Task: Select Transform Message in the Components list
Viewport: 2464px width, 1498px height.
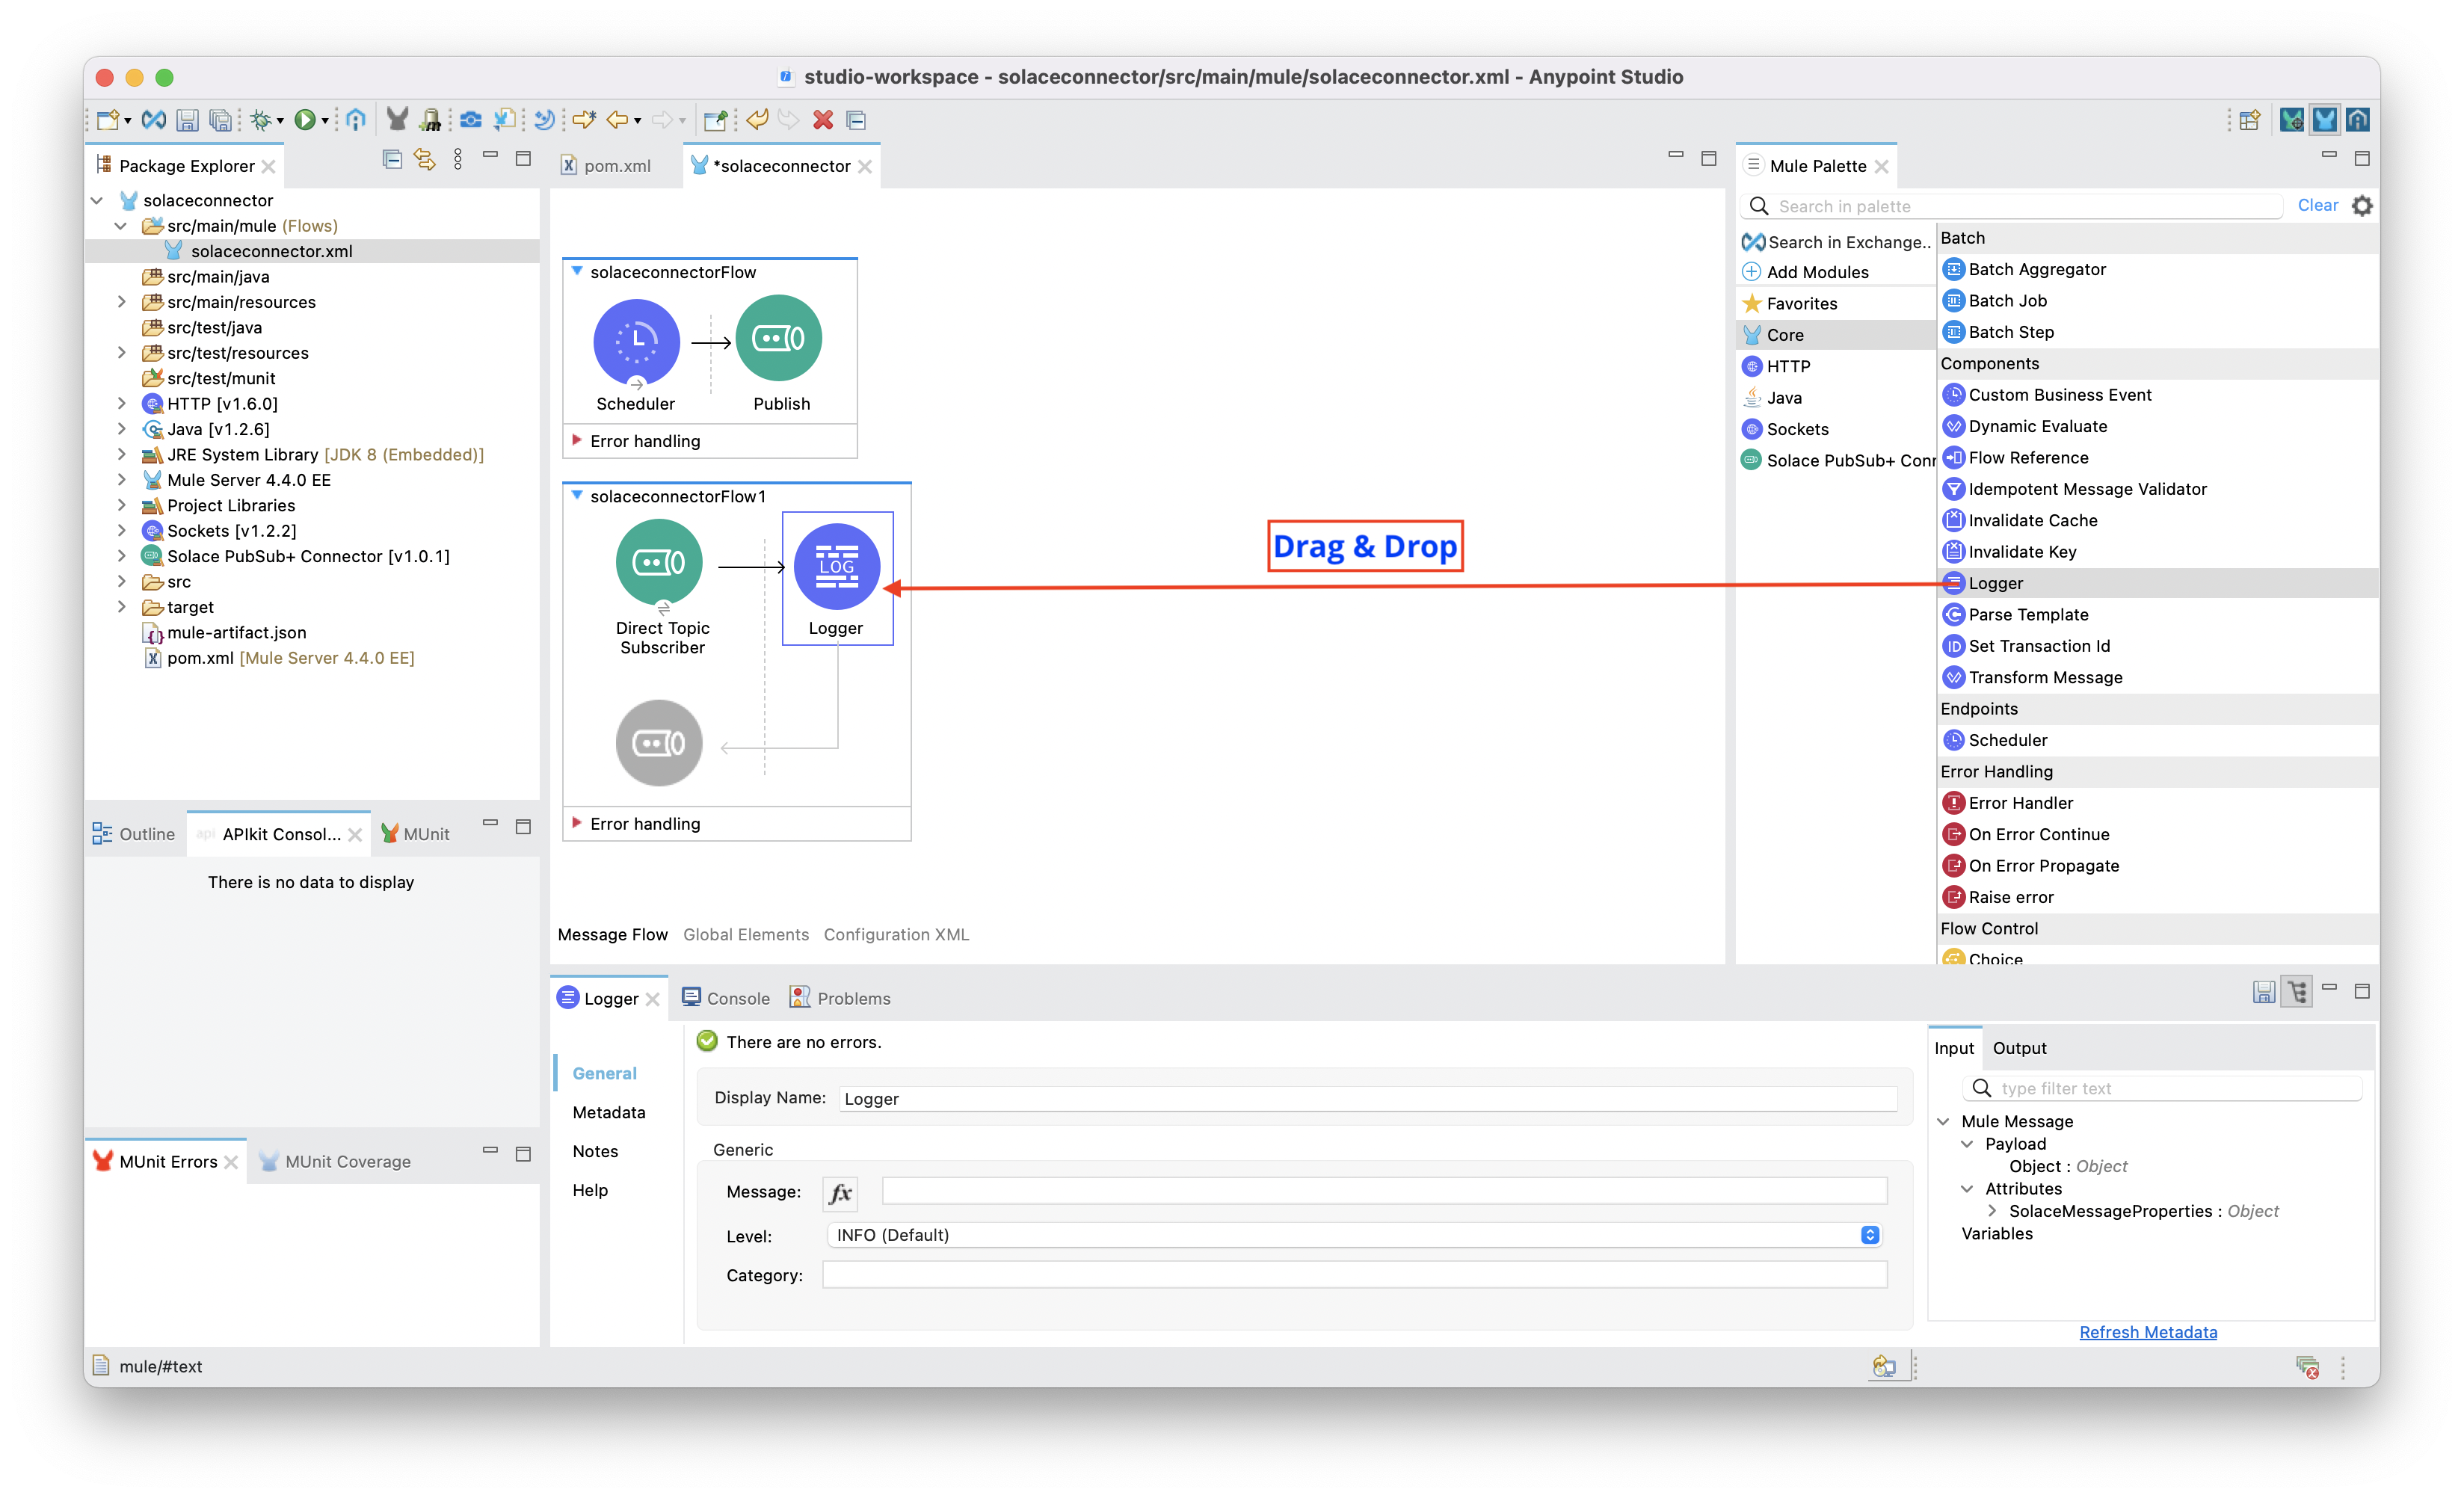Action: coord(2043,677)
